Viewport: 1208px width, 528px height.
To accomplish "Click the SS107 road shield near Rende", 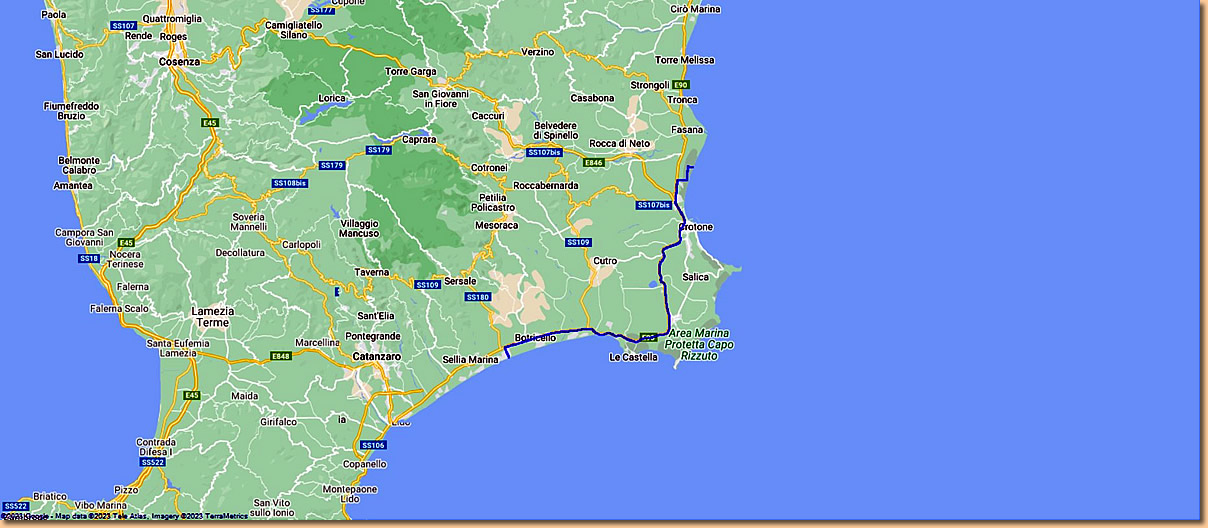I will pos(125,24).
